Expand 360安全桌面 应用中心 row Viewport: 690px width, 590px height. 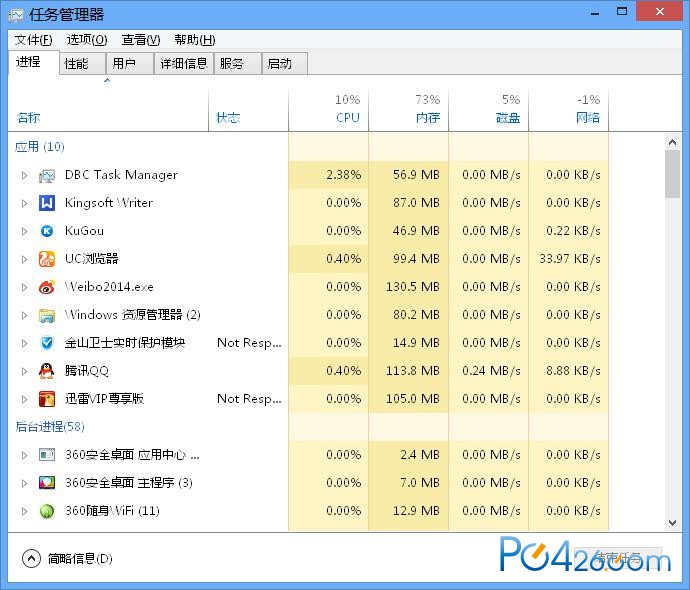[25, 455]
